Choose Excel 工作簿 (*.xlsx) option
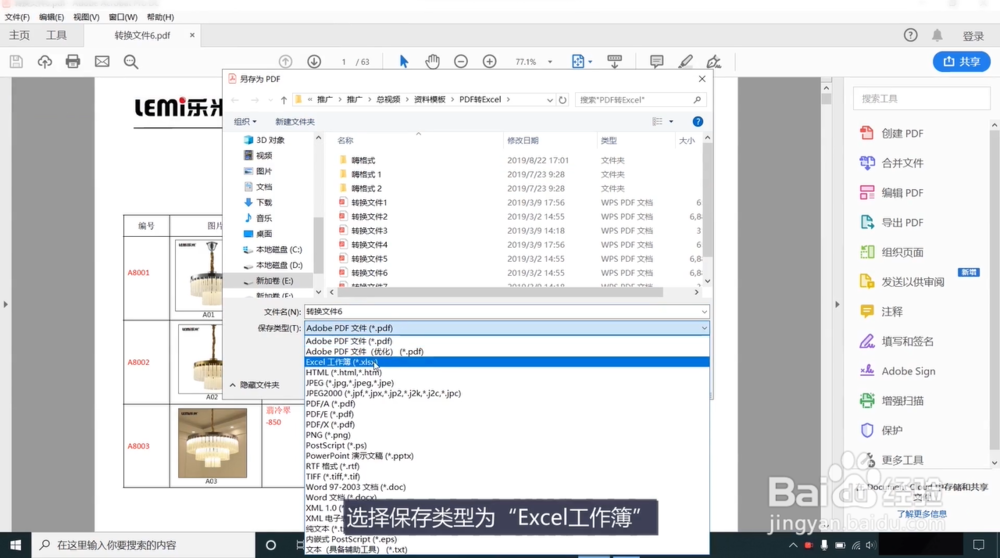 click(x=507, y=362)
